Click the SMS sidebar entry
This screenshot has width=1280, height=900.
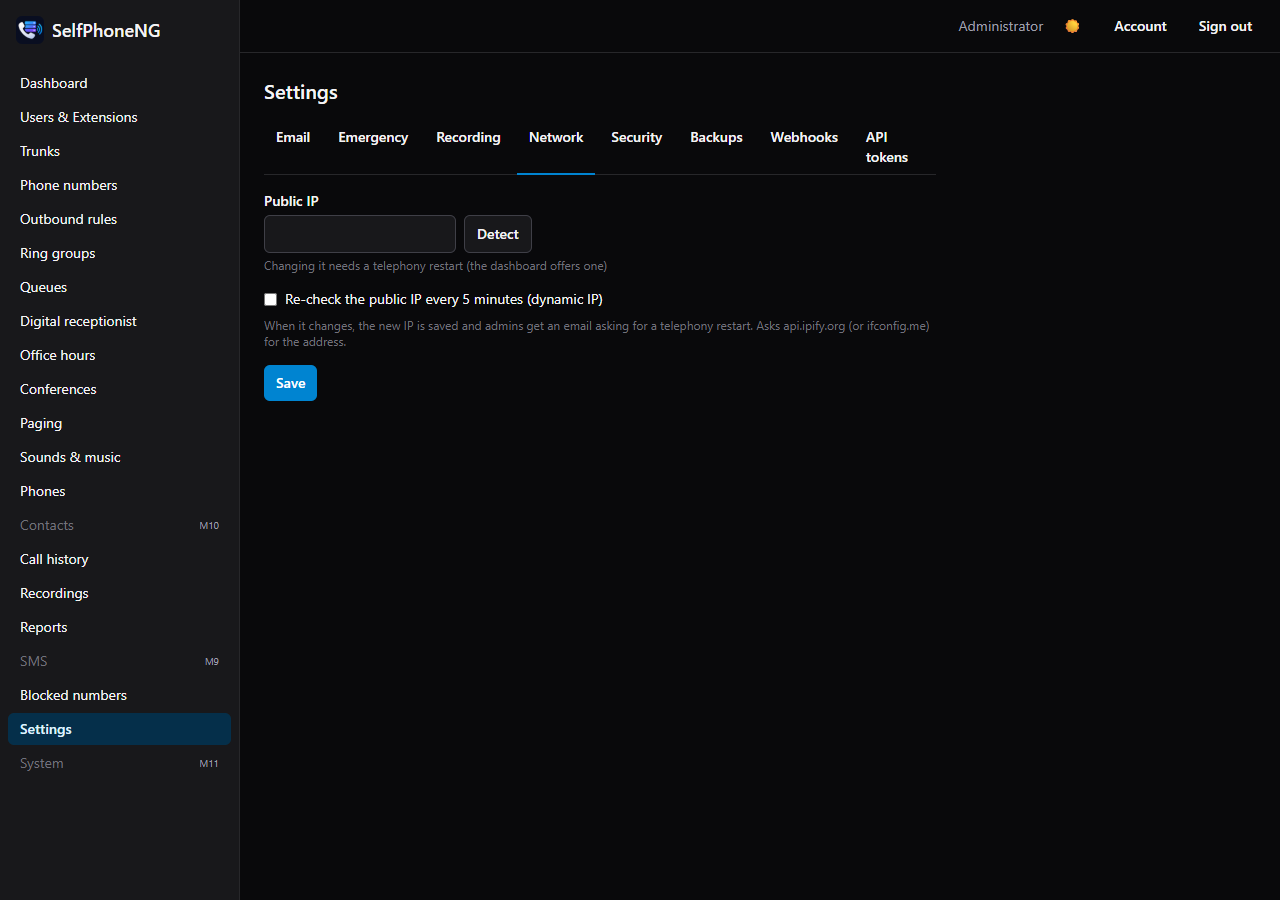pos(119,661)
